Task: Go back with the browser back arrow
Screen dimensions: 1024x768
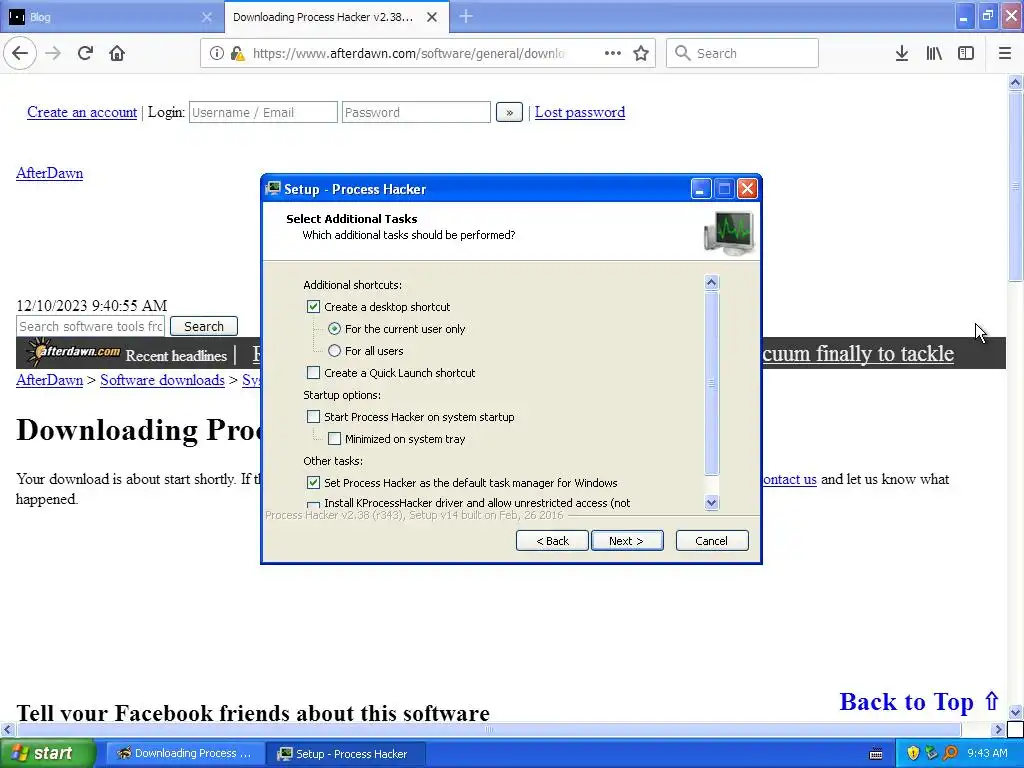Action: [x=20, y=53]
